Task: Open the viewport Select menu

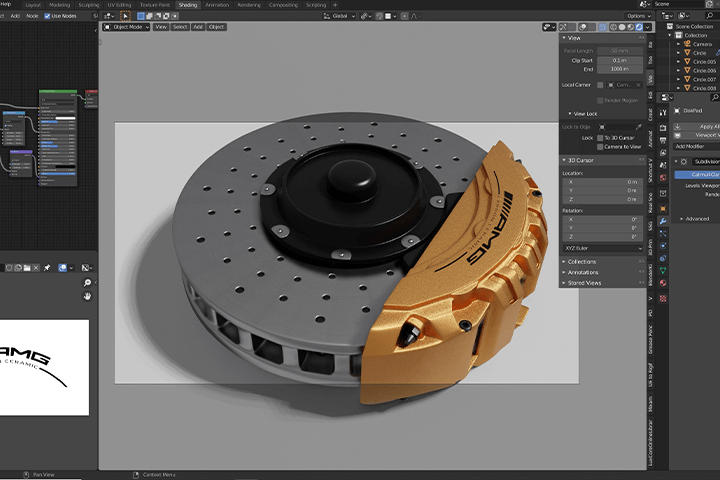Action: pyautogui.click(x=180, y=27)
